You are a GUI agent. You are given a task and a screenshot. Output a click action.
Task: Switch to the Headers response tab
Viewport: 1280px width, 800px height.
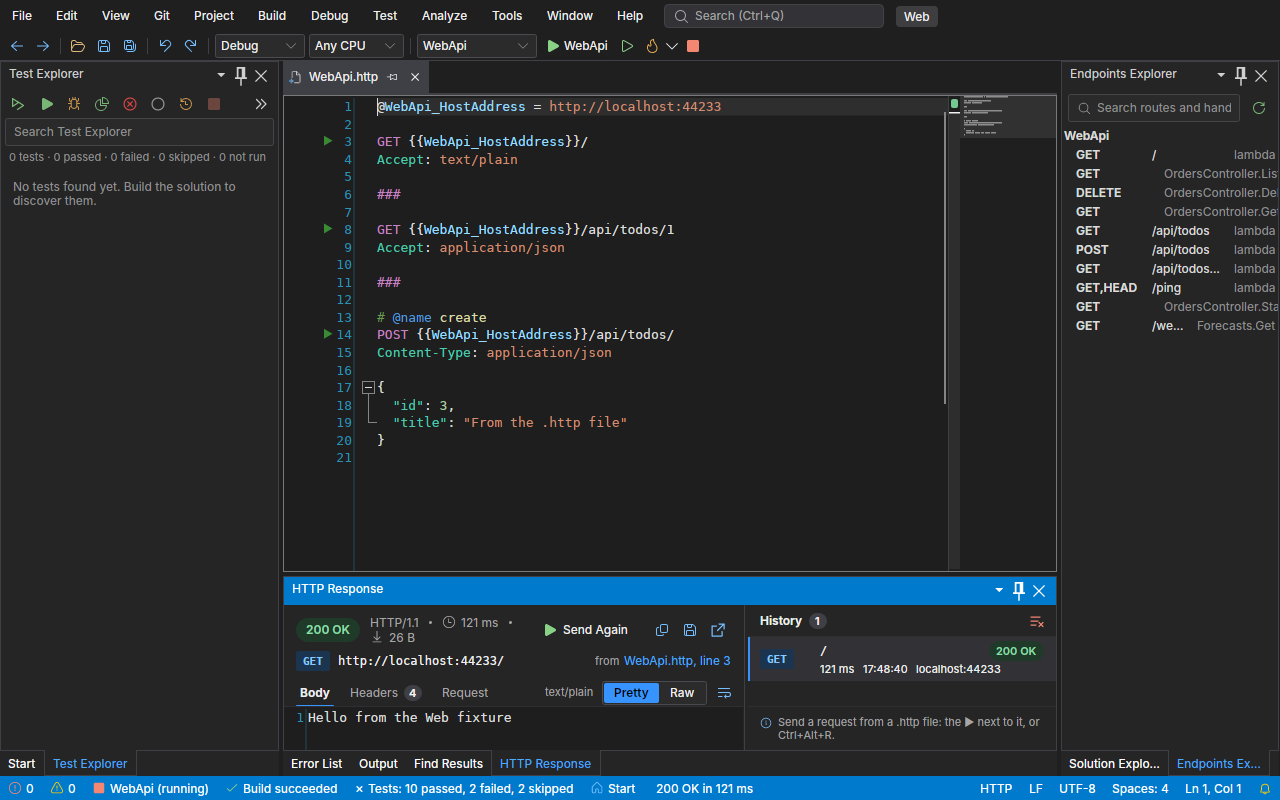(385, 693)
